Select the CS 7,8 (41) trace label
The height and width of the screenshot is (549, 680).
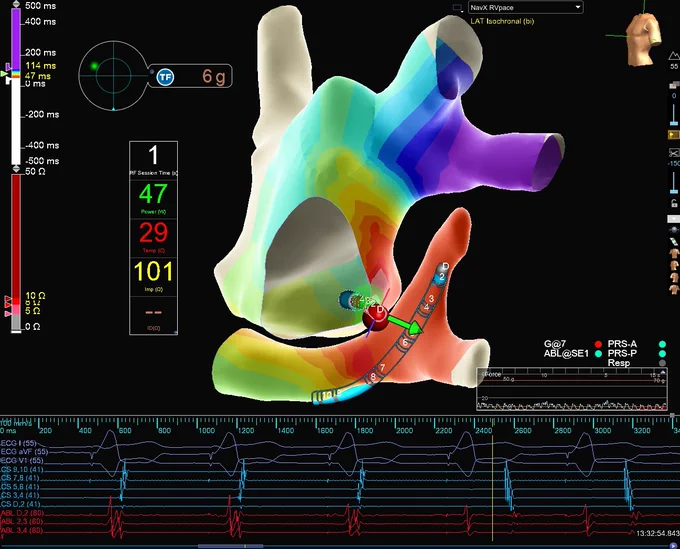click(x=20, y=478)
